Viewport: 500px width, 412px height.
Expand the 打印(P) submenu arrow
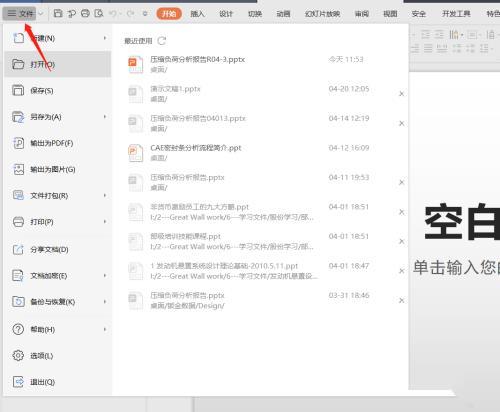coord(105,222)
